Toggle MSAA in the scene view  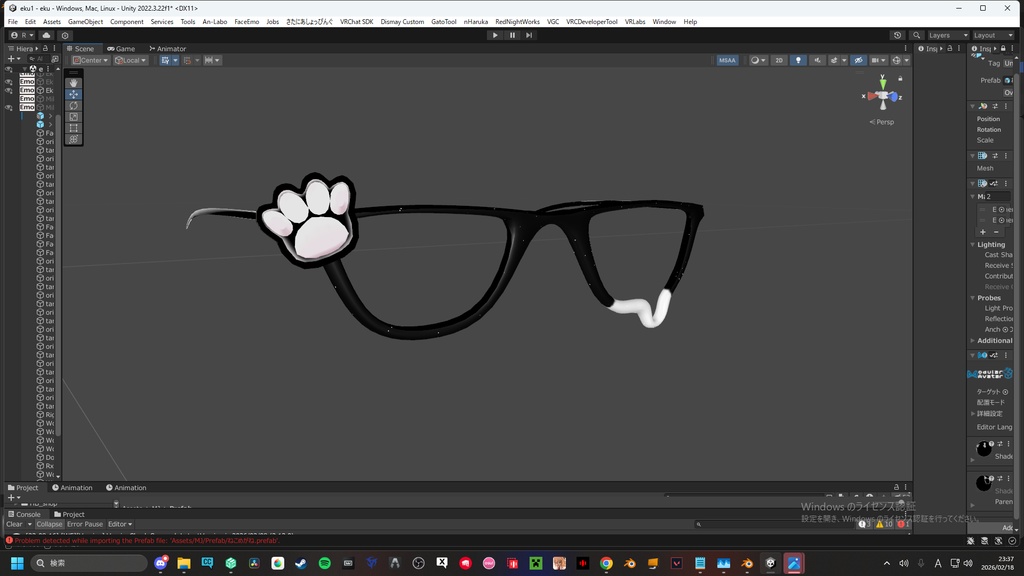[727, 60]
